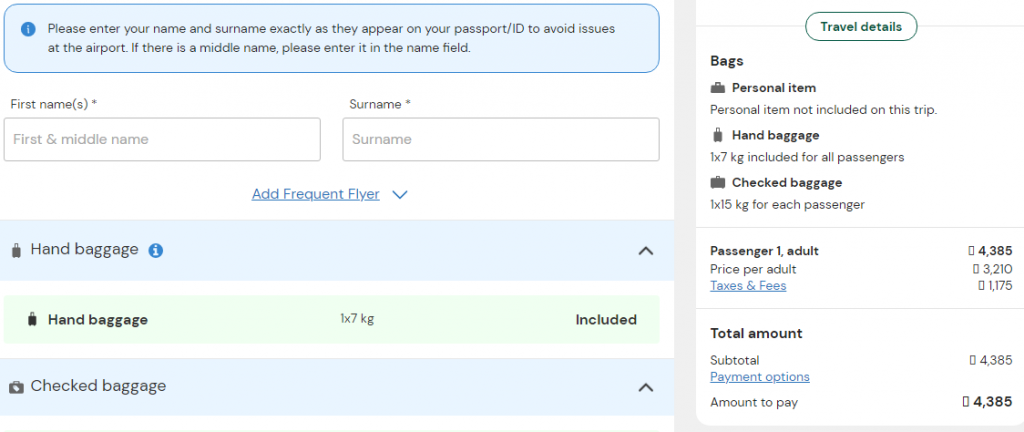Click the Checked baggage icon in Travel details
Viewport: 1024px width, 432px height.
click(x=718, y=183)
